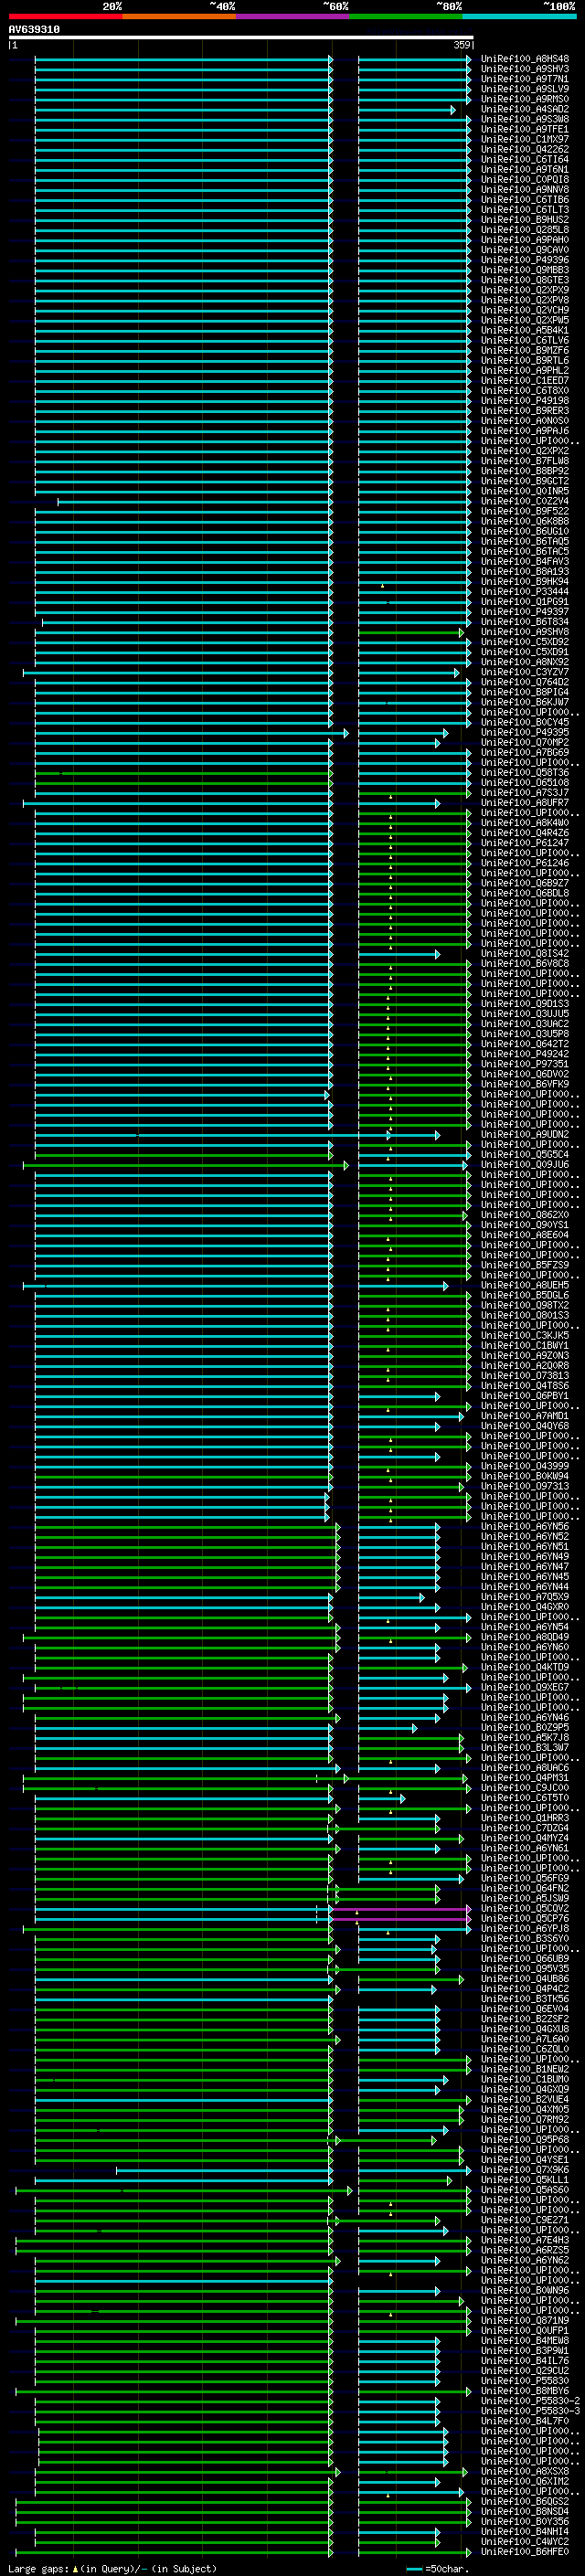585x2576 pixels.
Task: Select the UniRef100_A5B4K1 label
Action: pos(525,330)
